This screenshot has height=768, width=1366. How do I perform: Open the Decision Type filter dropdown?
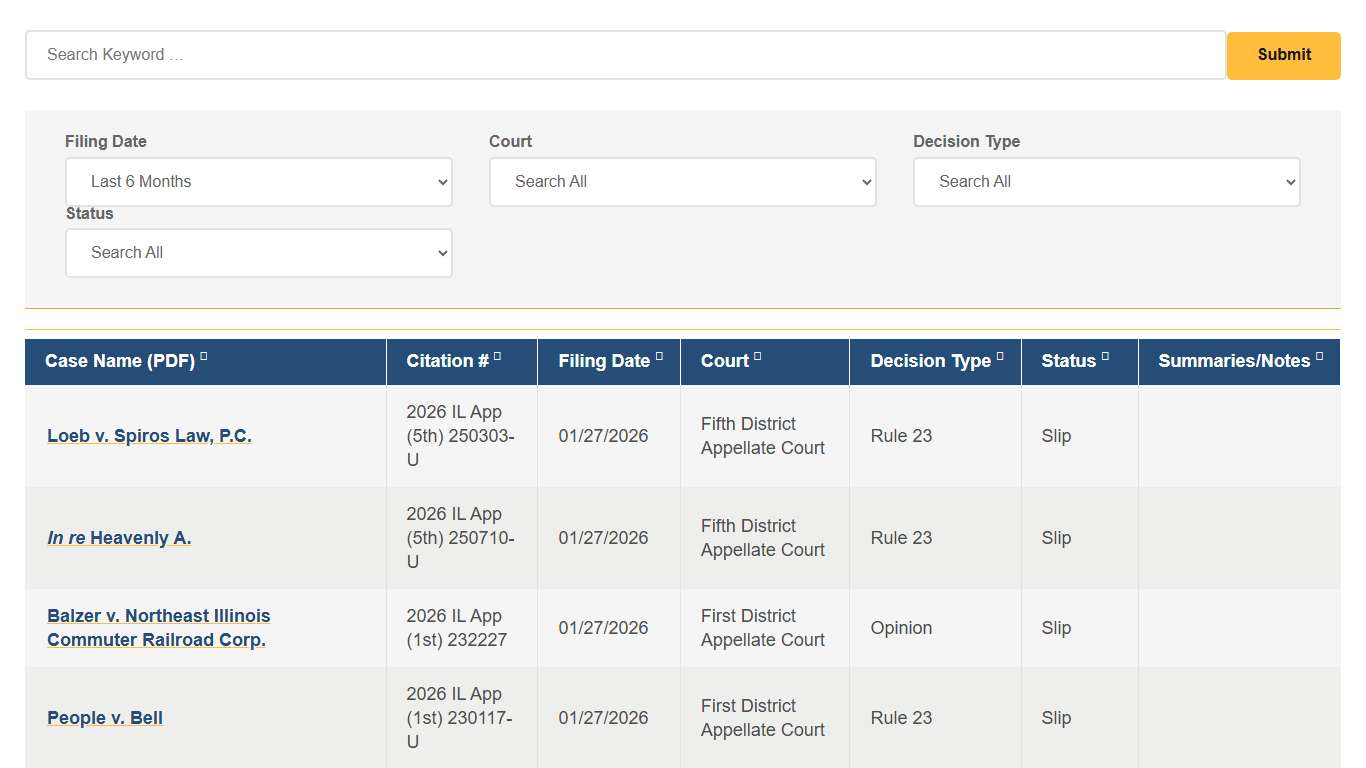[1106, 182]
